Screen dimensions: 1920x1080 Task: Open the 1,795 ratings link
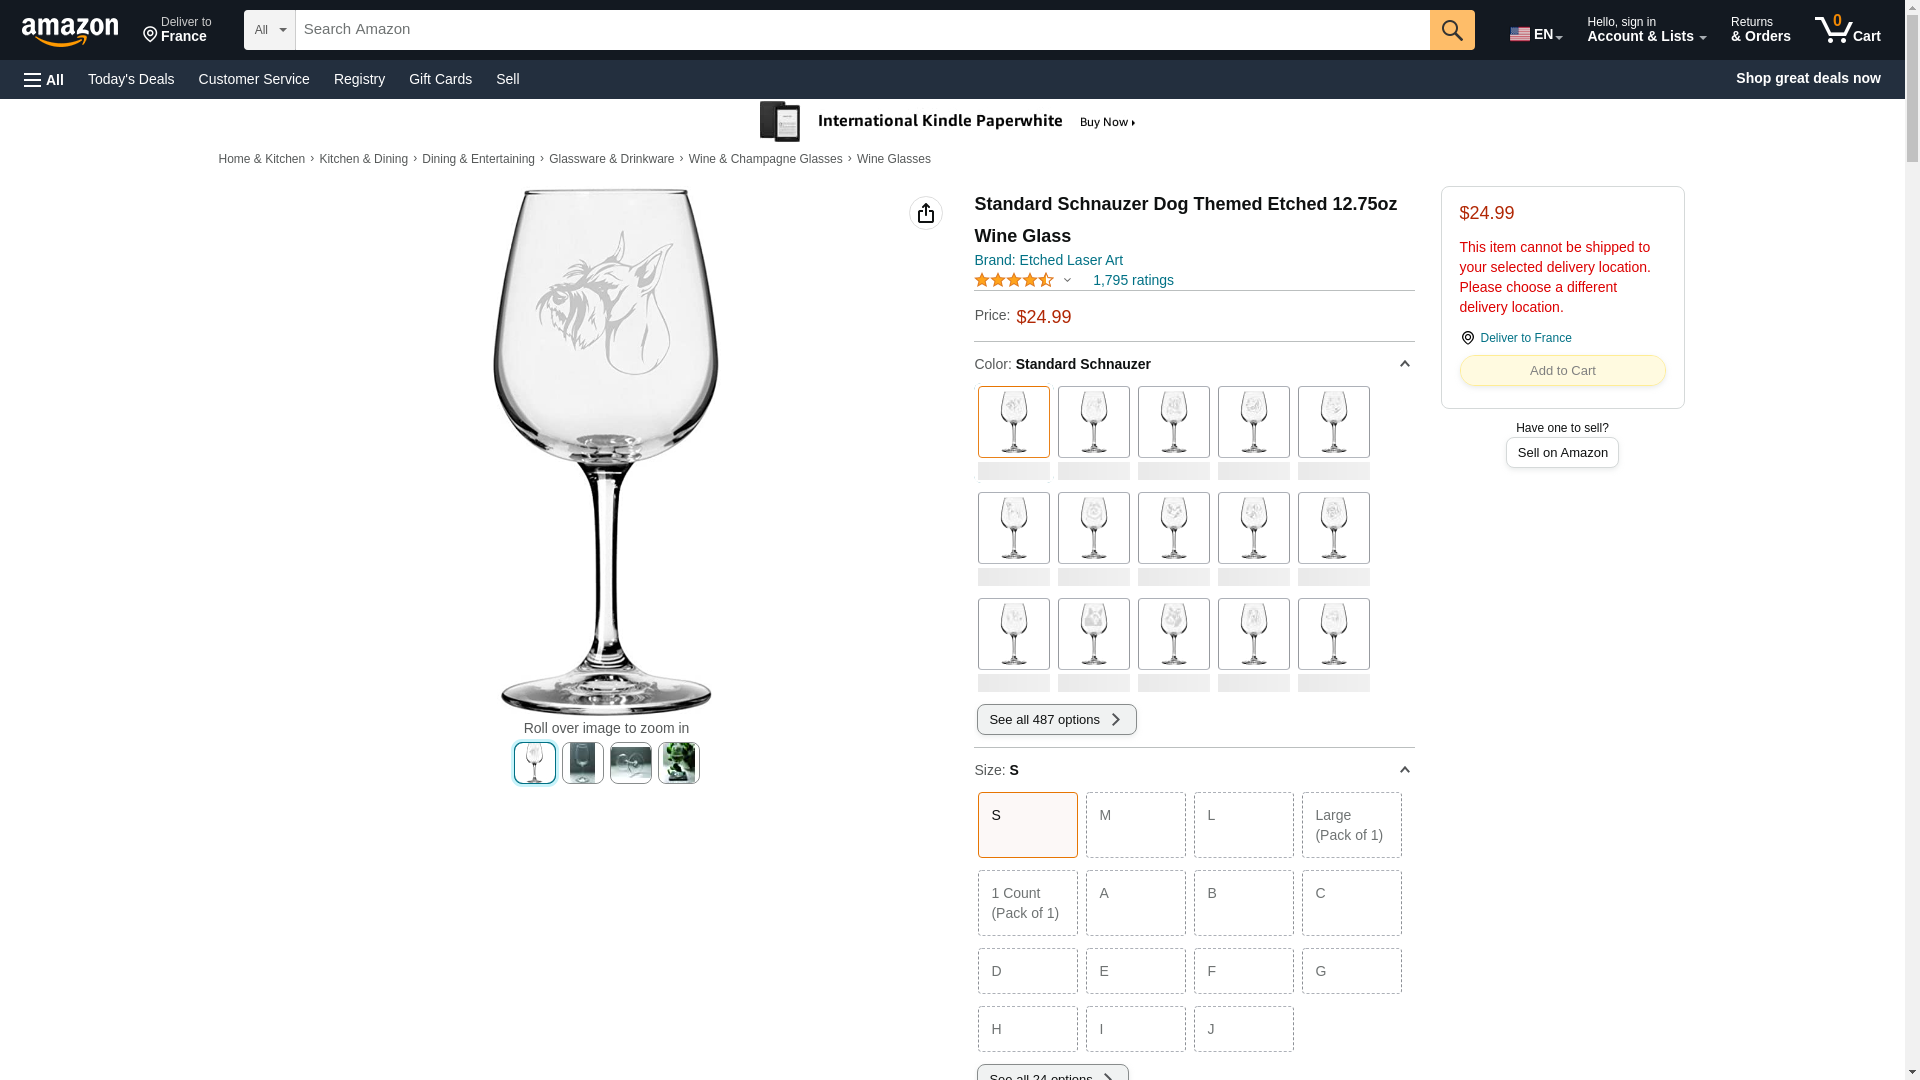pyautogui.click(x=1133, y=280)
